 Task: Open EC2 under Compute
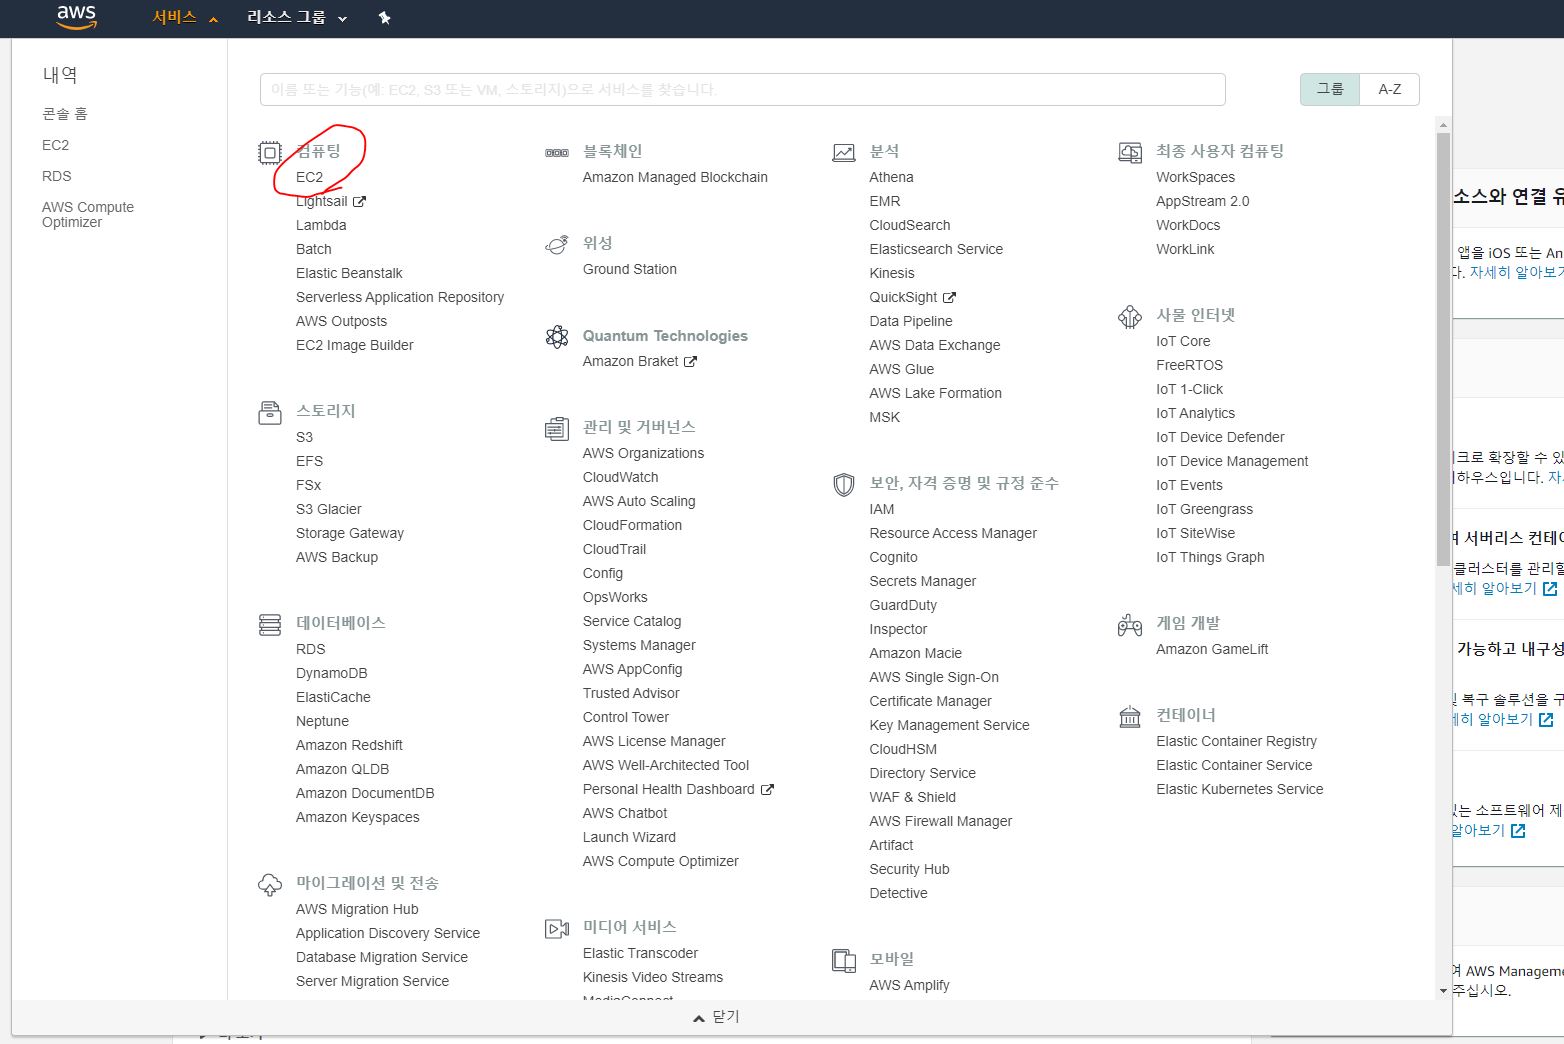(x=310, y=177)
